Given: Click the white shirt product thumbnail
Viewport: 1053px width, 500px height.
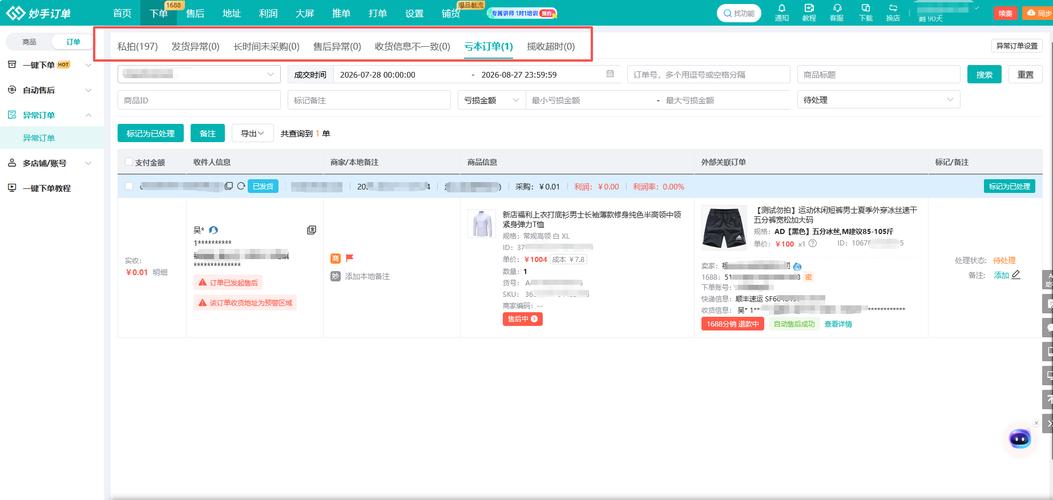Looking at the screenshot, I should [482, 223].
